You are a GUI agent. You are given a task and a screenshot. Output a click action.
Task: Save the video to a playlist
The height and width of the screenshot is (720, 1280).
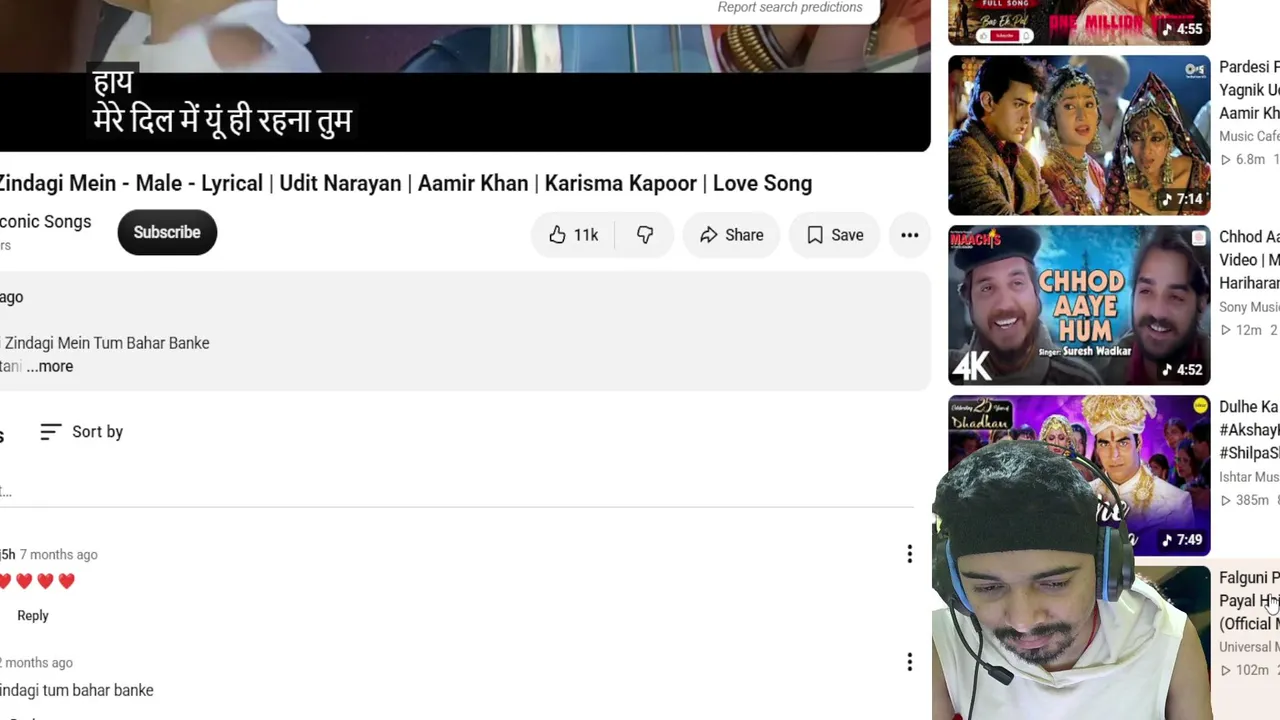point(834,235)
